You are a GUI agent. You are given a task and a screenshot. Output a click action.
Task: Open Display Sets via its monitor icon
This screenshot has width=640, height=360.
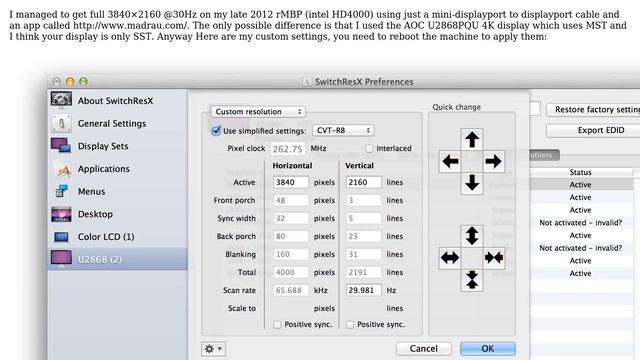click(61, 146)
